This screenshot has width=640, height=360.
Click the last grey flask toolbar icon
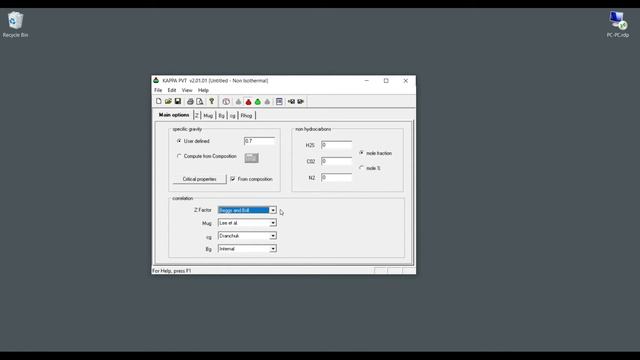point(267,101)
